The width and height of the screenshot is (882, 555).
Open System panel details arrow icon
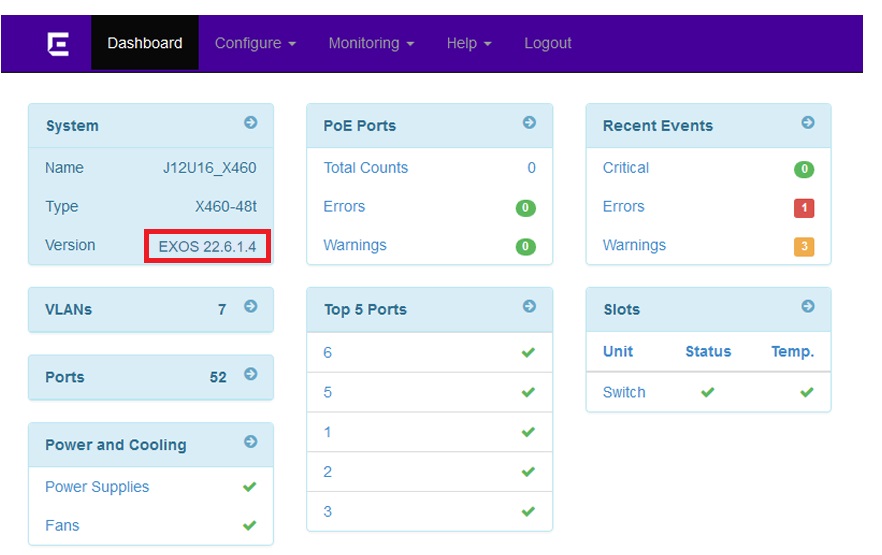click(x=251, y=122)
